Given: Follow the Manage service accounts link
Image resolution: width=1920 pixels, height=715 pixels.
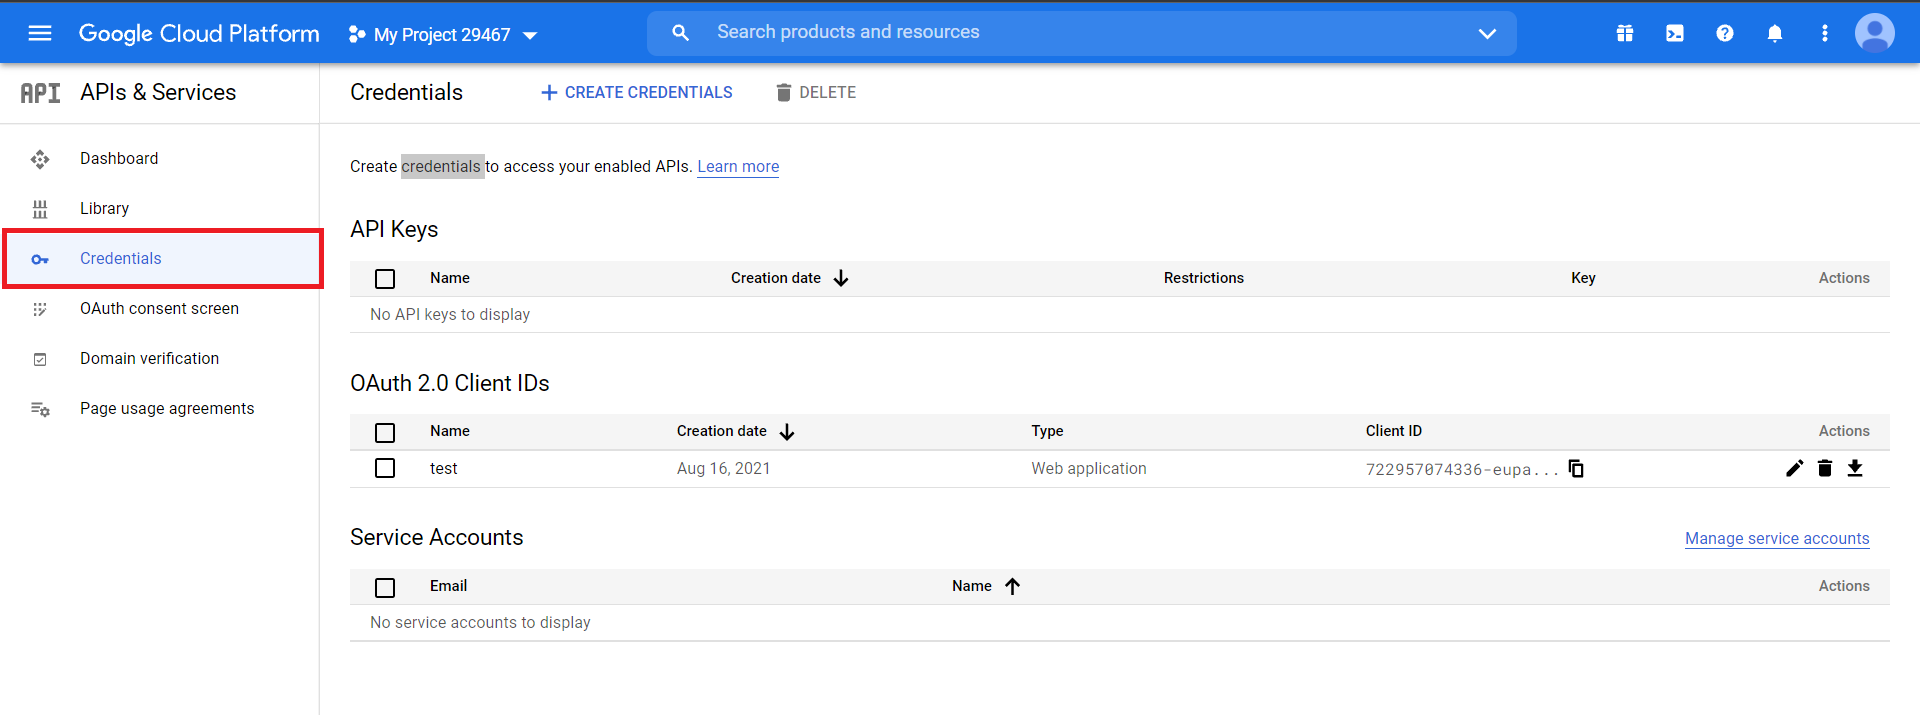Looking at the screenshot, I should pos(1776,539).
